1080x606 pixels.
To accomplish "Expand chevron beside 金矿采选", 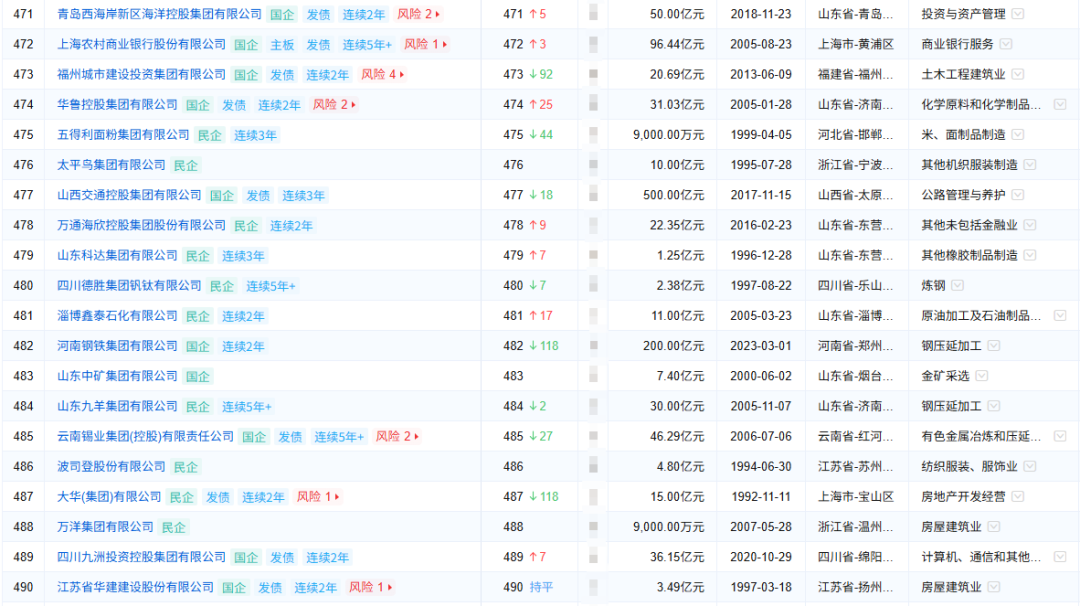I will [x=982, y=376].
